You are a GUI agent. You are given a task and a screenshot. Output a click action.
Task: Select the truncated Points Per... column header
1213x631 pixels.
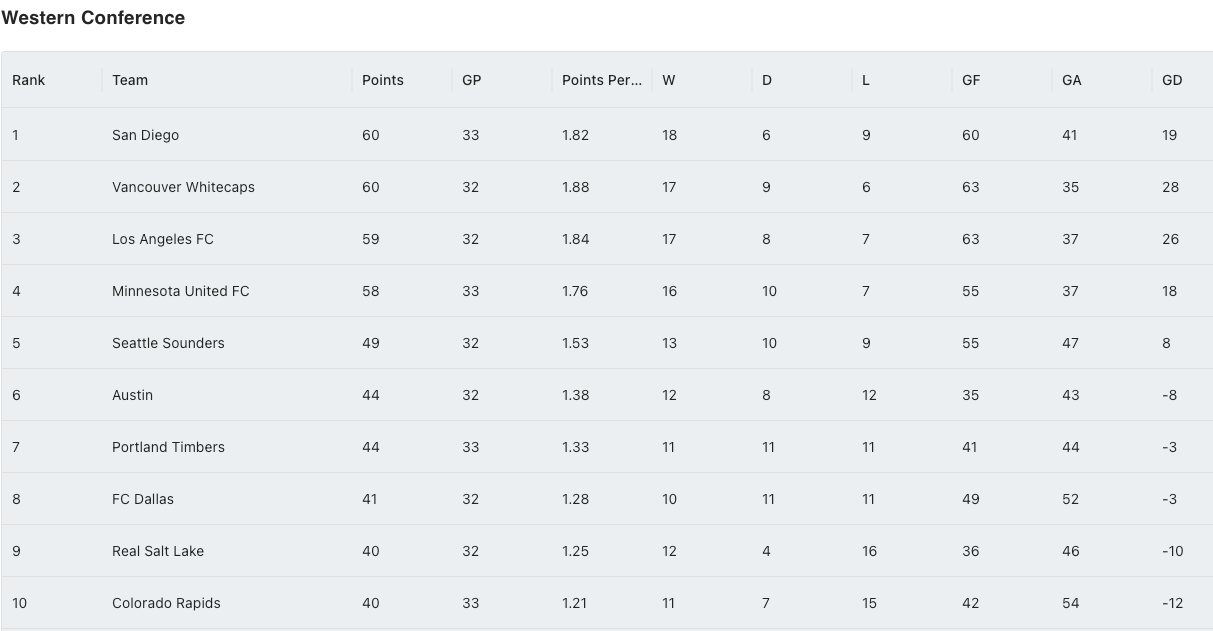(602, 80)
